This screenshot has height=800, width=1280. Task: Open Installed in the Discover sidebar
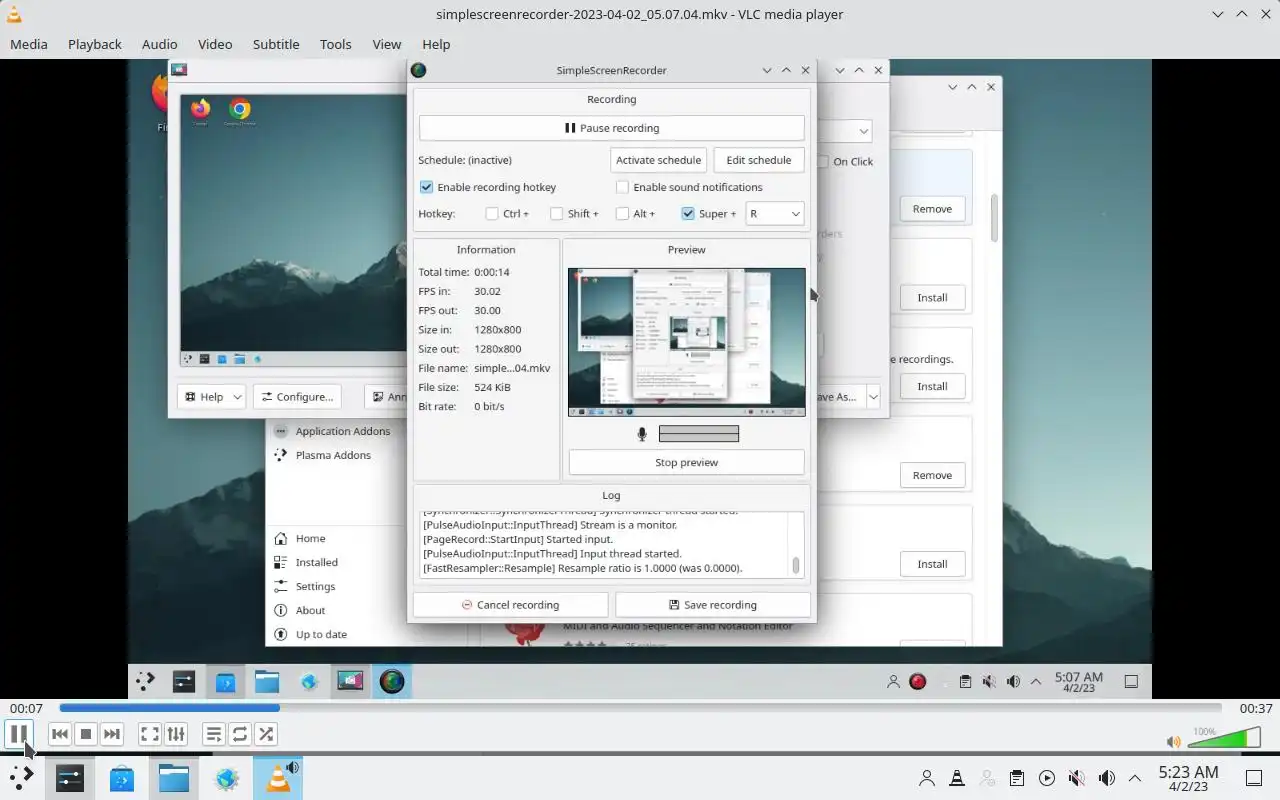click(x=316, y=563)
